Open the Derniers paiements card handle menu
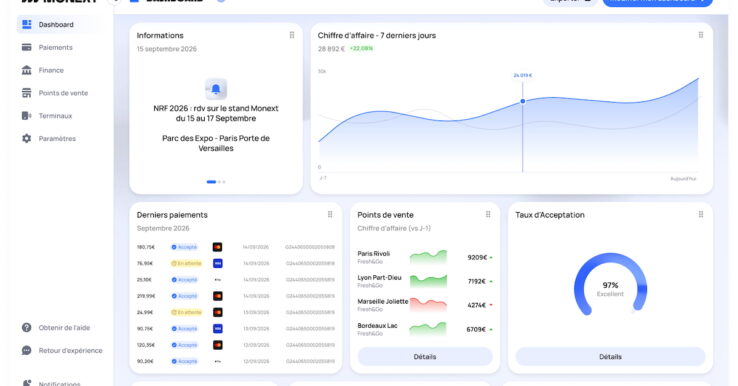This screenshot has width=738, height=386. tap(330, 215)
